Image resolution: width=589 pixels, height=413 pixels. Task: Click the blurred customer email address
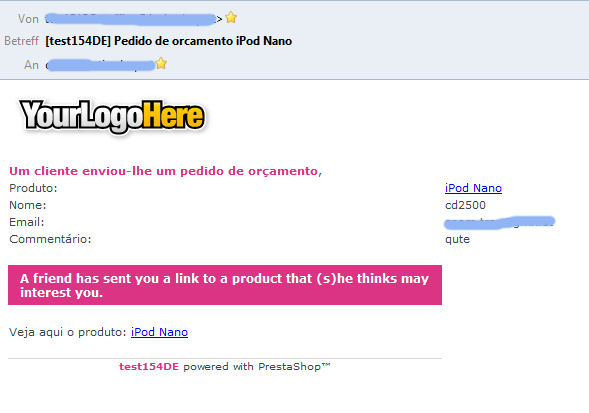499,222
